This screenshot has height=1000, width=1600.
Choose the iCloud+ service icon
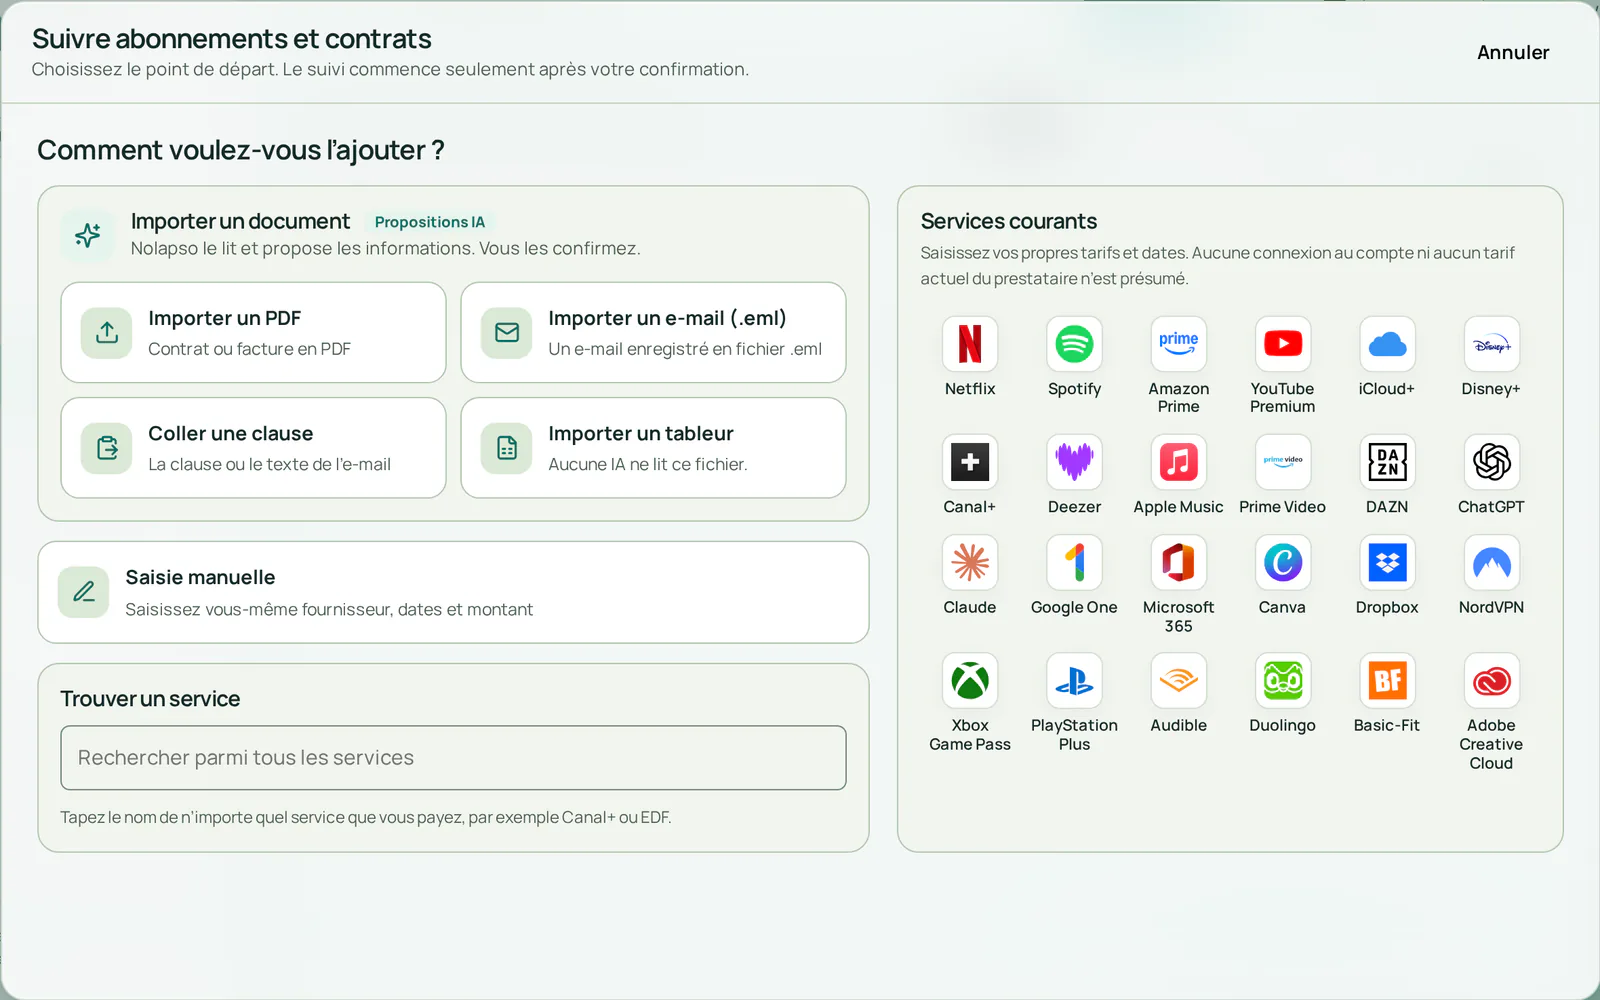1387,344
